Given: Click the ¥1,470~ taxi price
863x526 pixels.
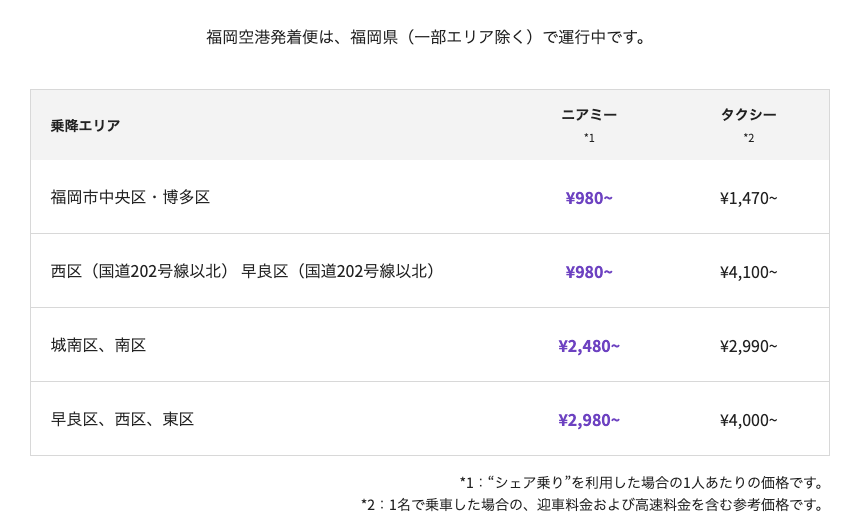Looking at the screenshot, I should (749, 198).
